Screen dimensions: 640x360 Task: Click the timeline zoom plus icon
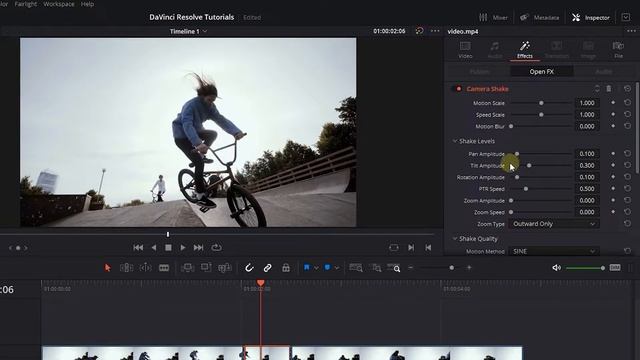point(469,268)
